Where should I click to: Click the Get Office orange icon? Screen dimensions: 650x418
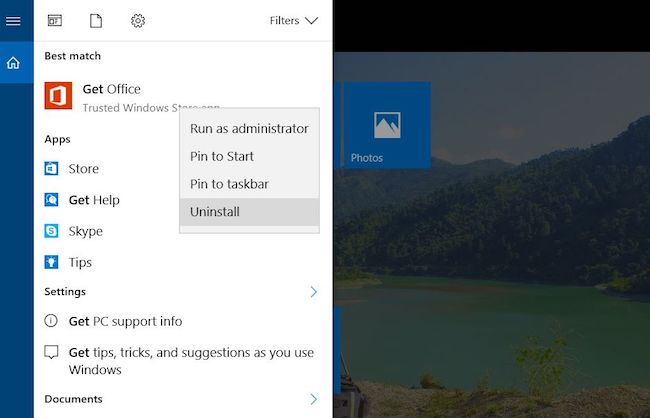point(58,96)
